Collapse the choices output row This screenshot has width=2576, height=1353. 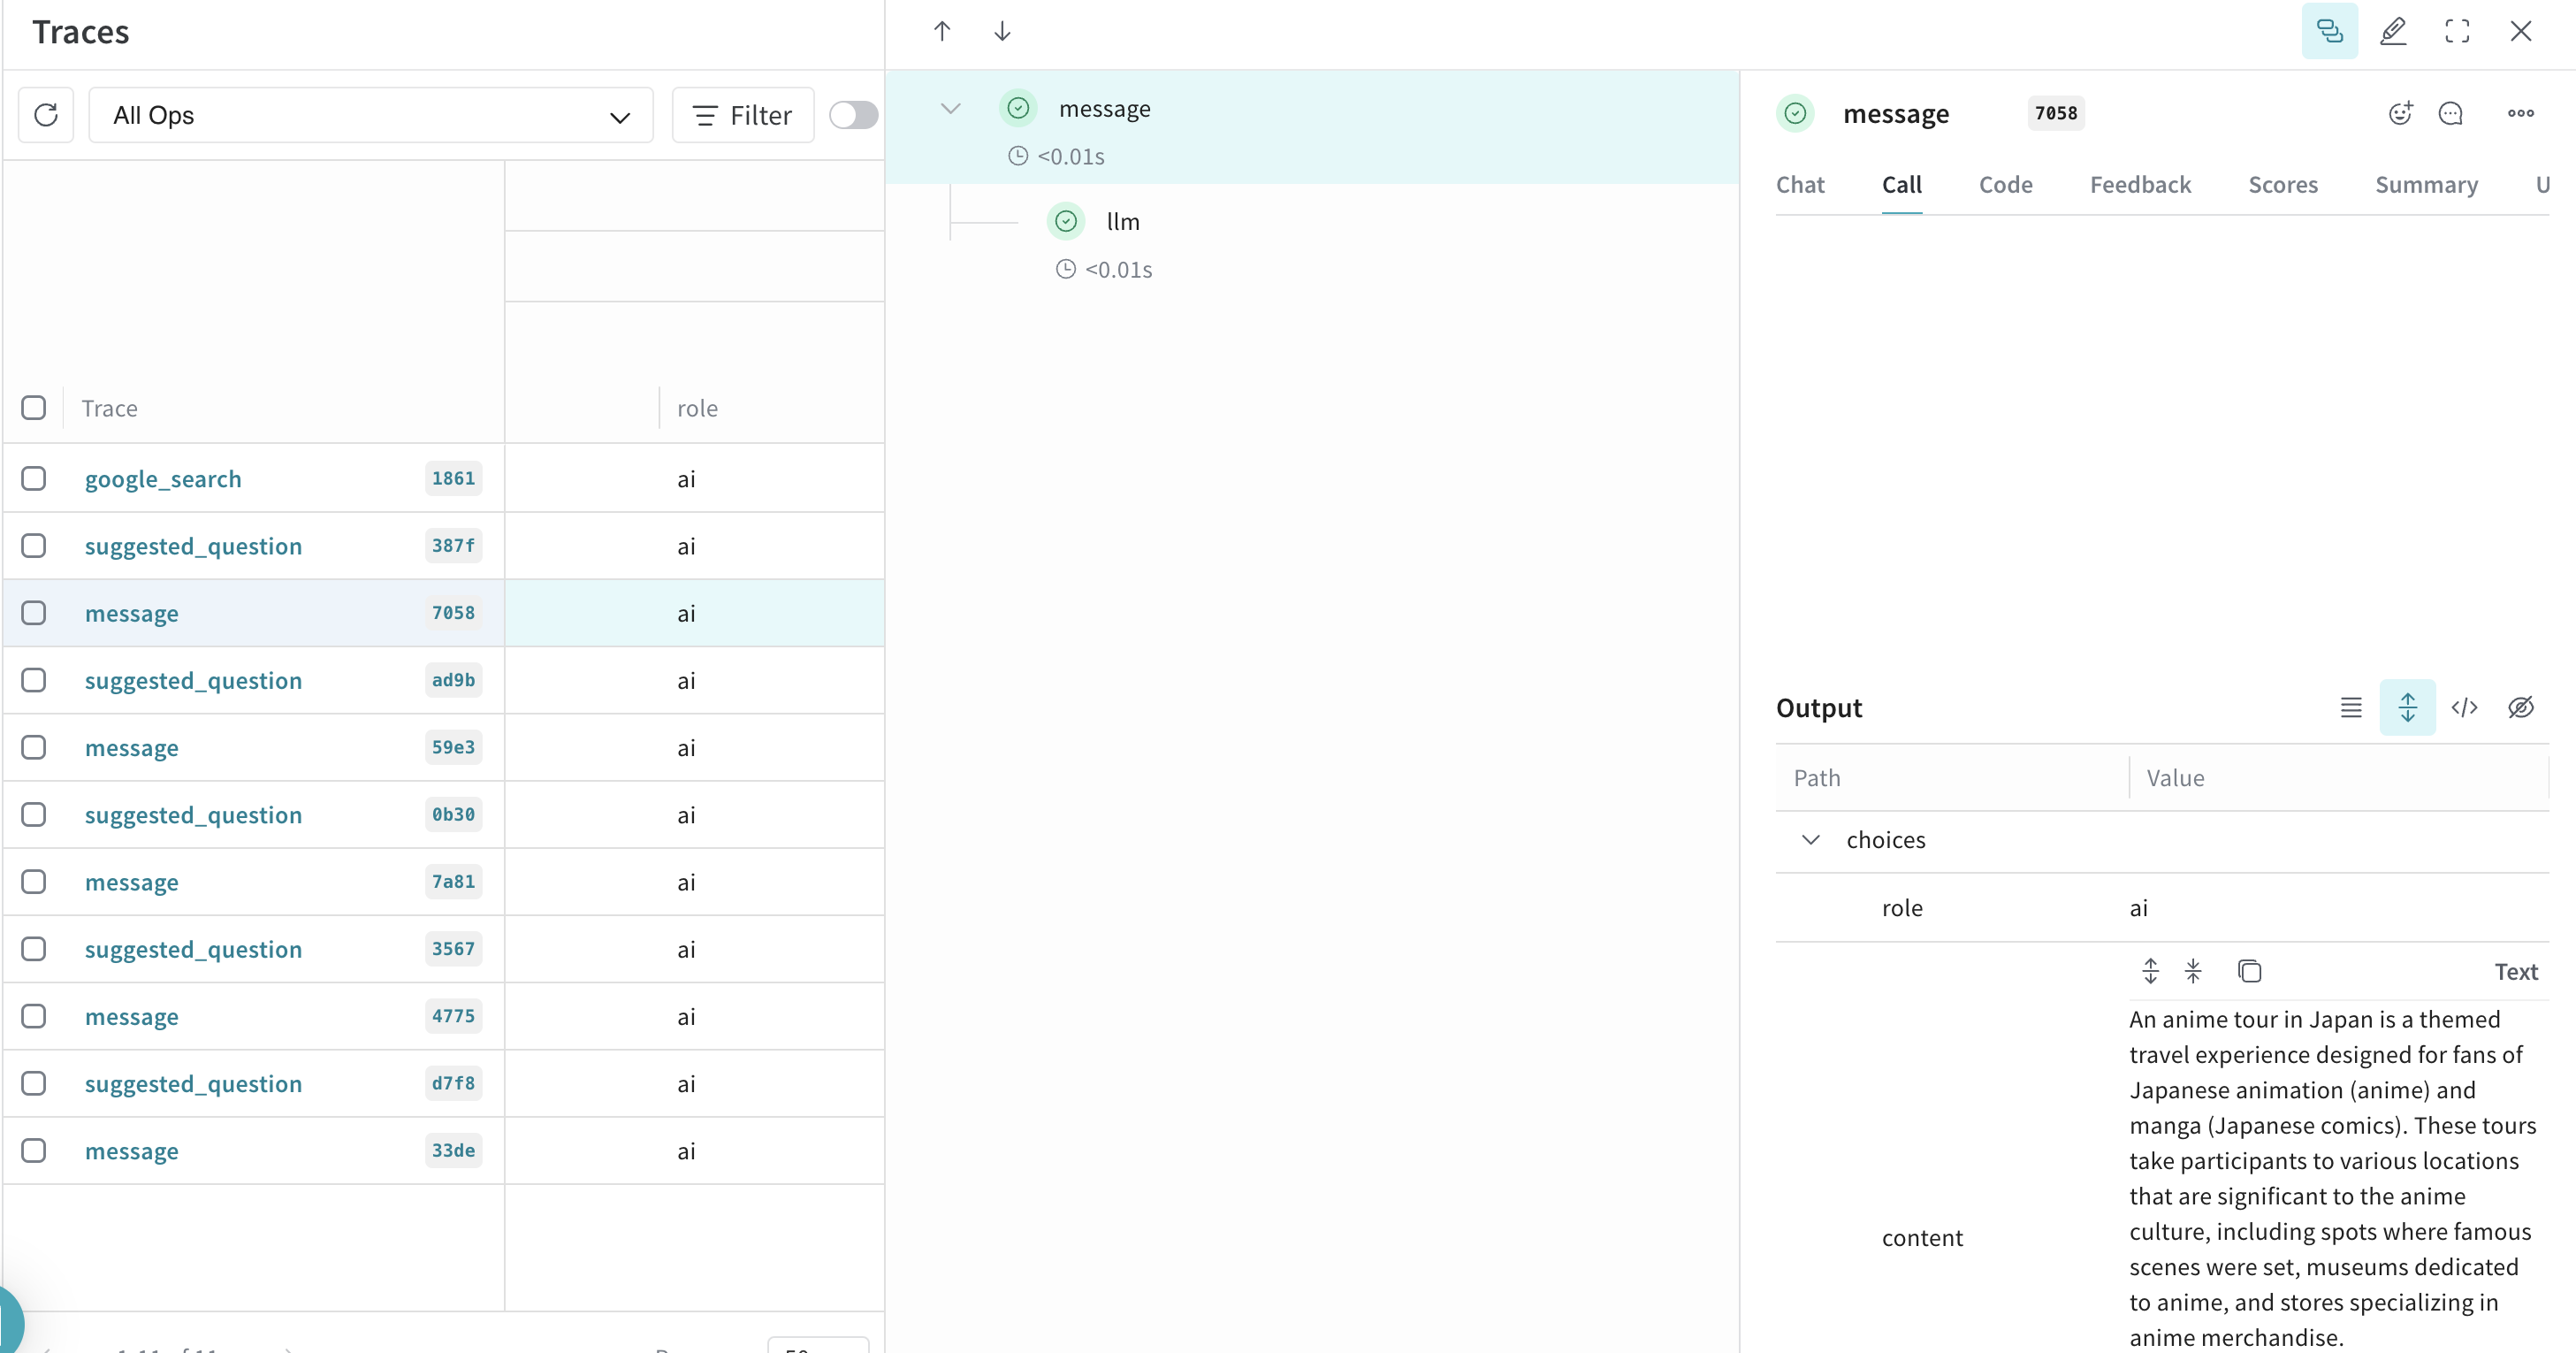pyautogui.click(x=1810, y=840)
